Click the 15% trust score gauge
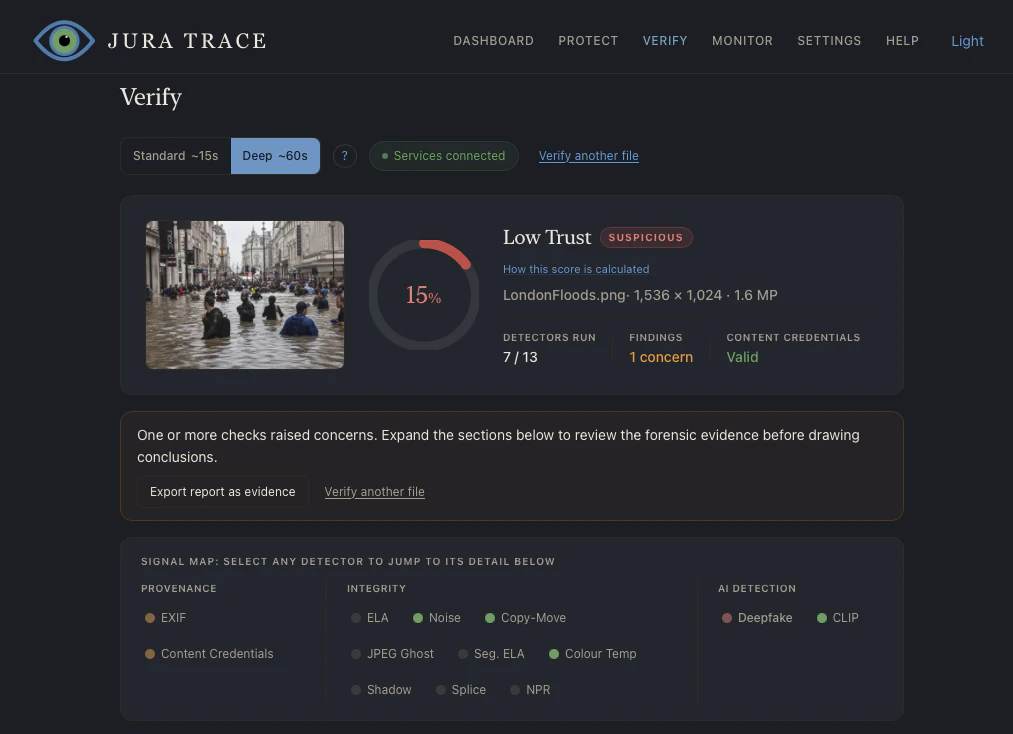1013x734 pixels. point(424,295)
